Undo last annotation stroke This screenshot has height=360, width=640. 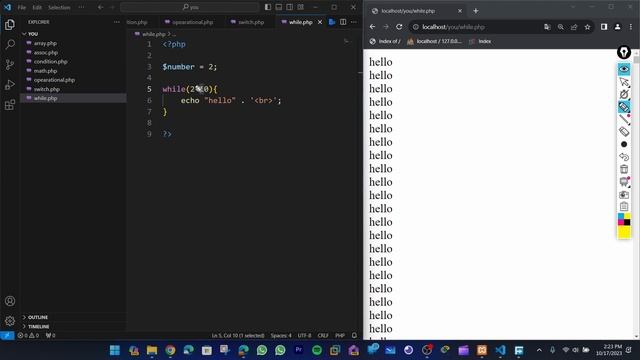pos(624,157)
